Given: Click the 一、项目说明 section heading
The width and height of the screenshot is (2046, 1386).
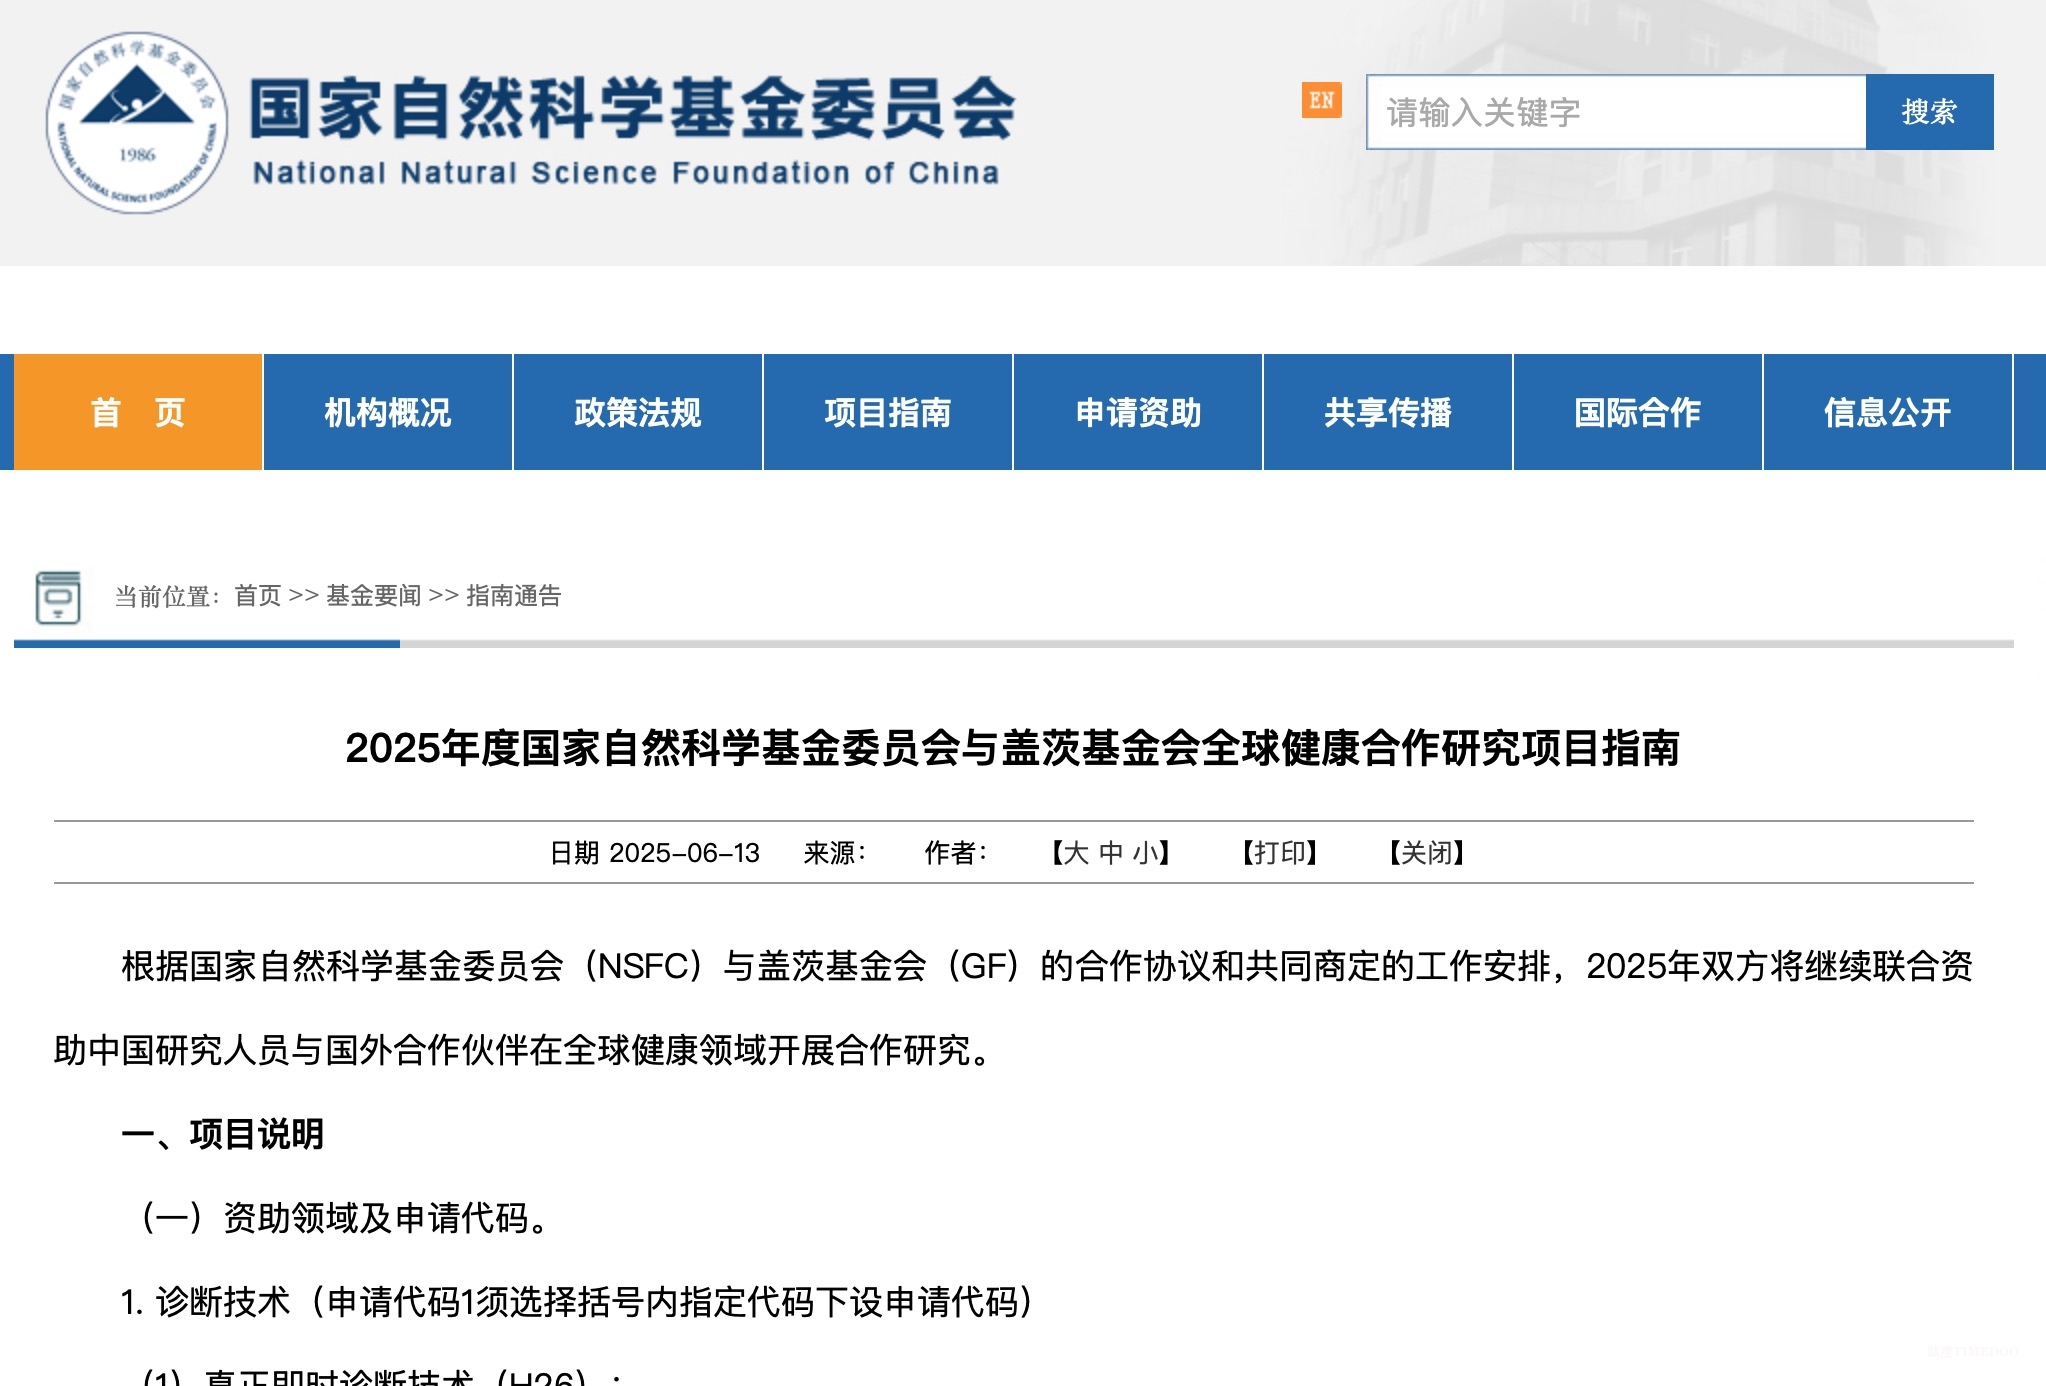Looking at the screenshot, I should (222, 1134).
